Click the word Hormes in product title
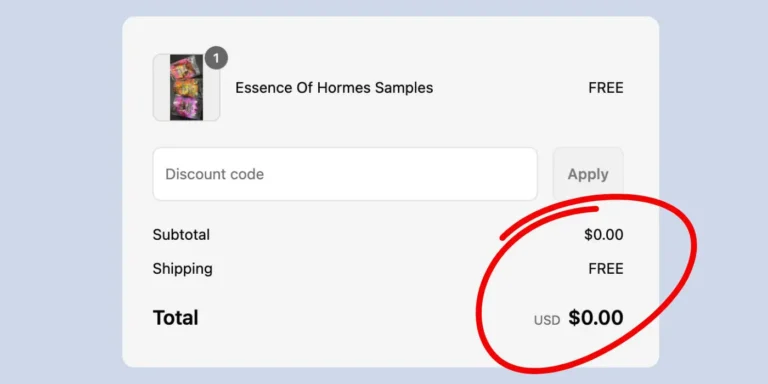 coord(344,88)
